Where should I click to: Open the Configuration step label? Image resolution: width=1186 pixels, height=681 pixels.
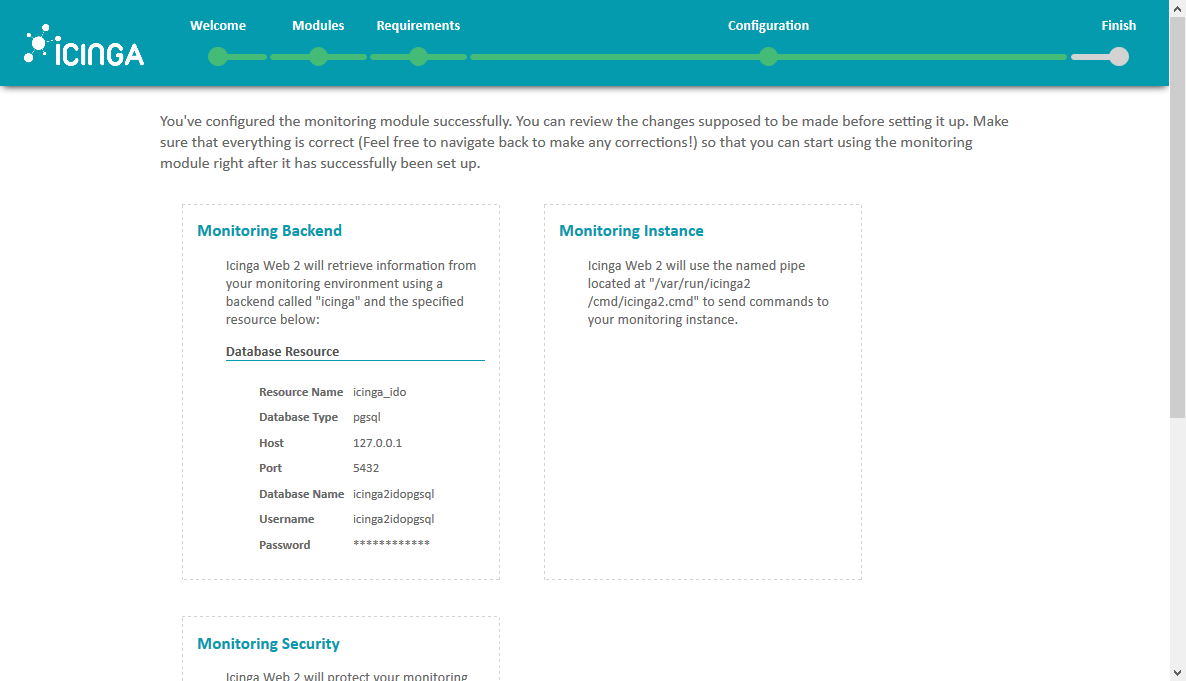pyautogui.click(x=768, y=26)
